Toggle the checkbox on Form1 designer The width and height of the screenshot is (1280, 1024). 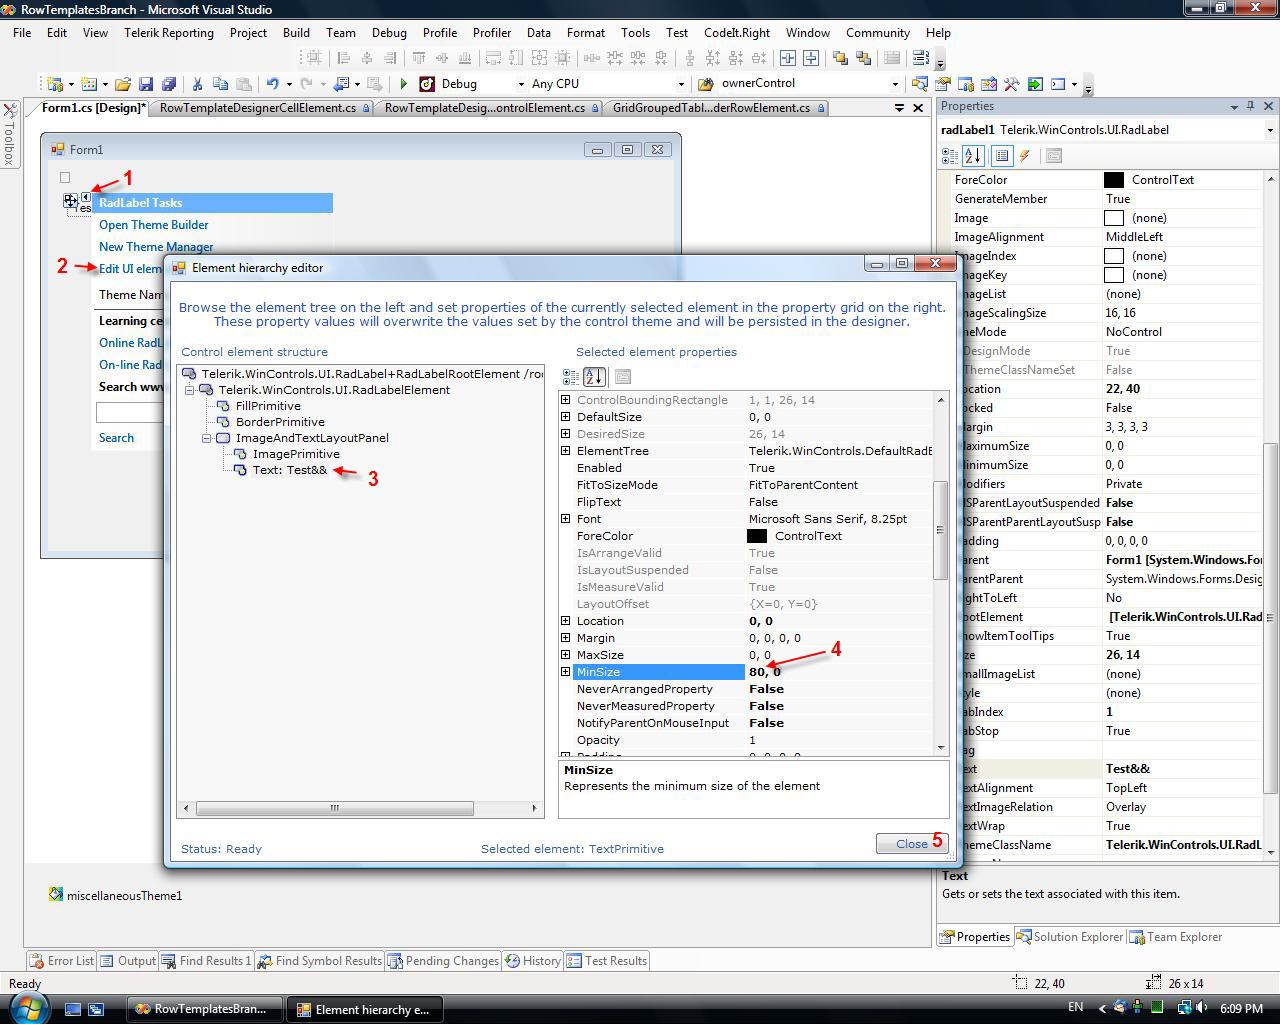point(65,178)
